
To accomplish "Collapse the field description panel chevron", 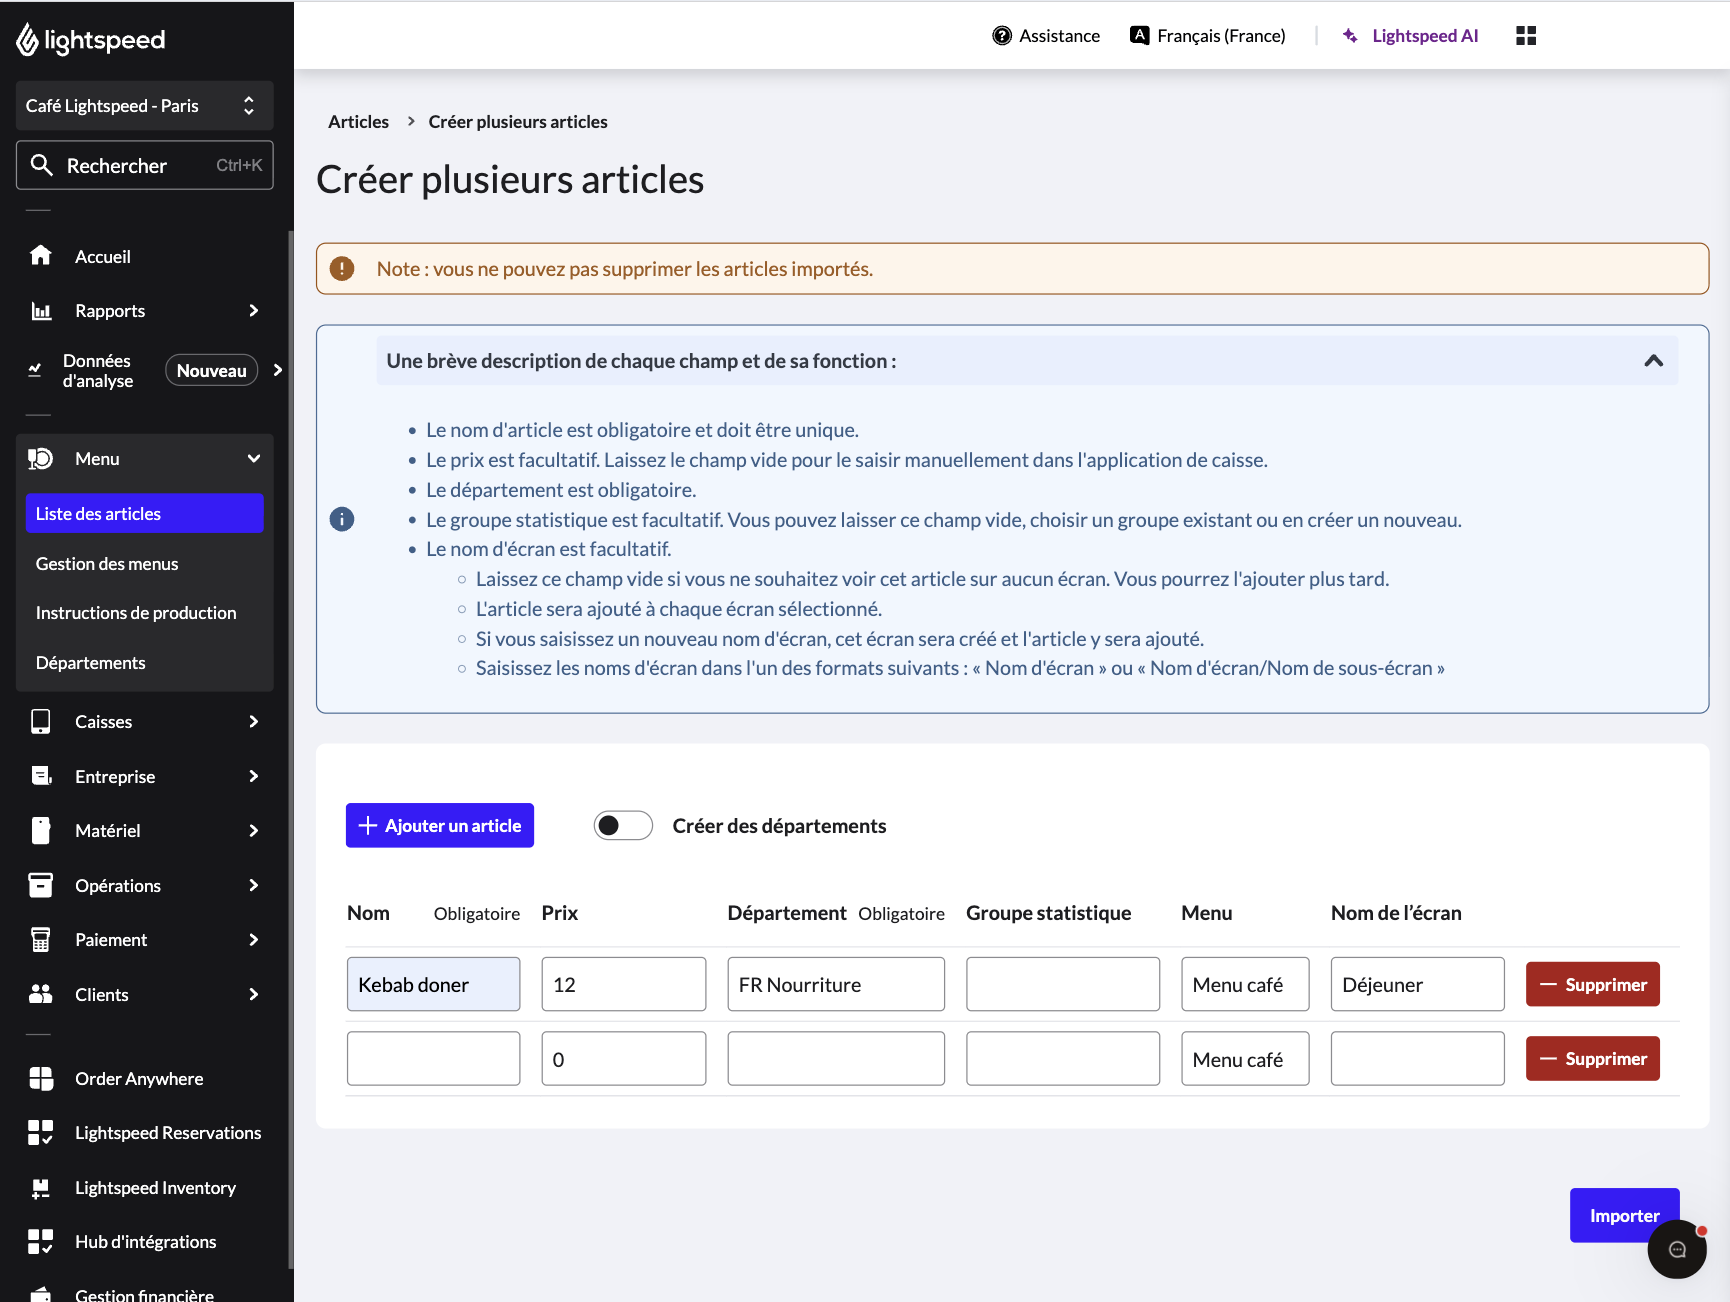I will (1654, 361).
